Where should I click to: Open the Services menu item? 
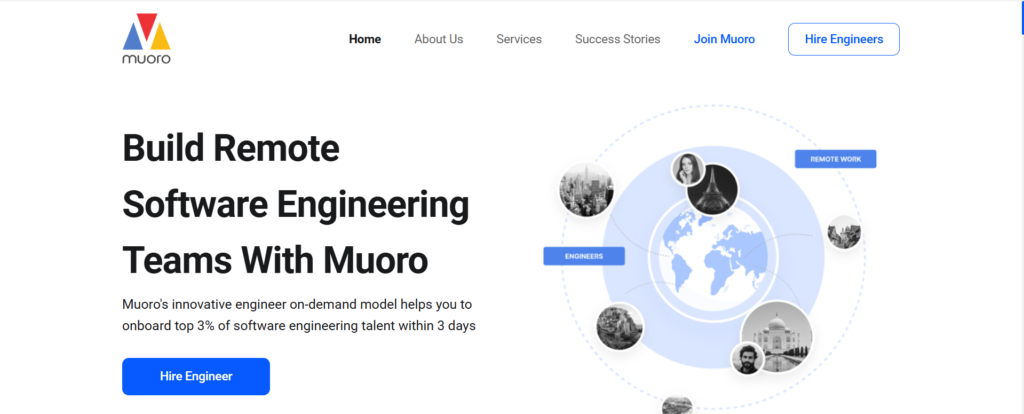[519, 39]
